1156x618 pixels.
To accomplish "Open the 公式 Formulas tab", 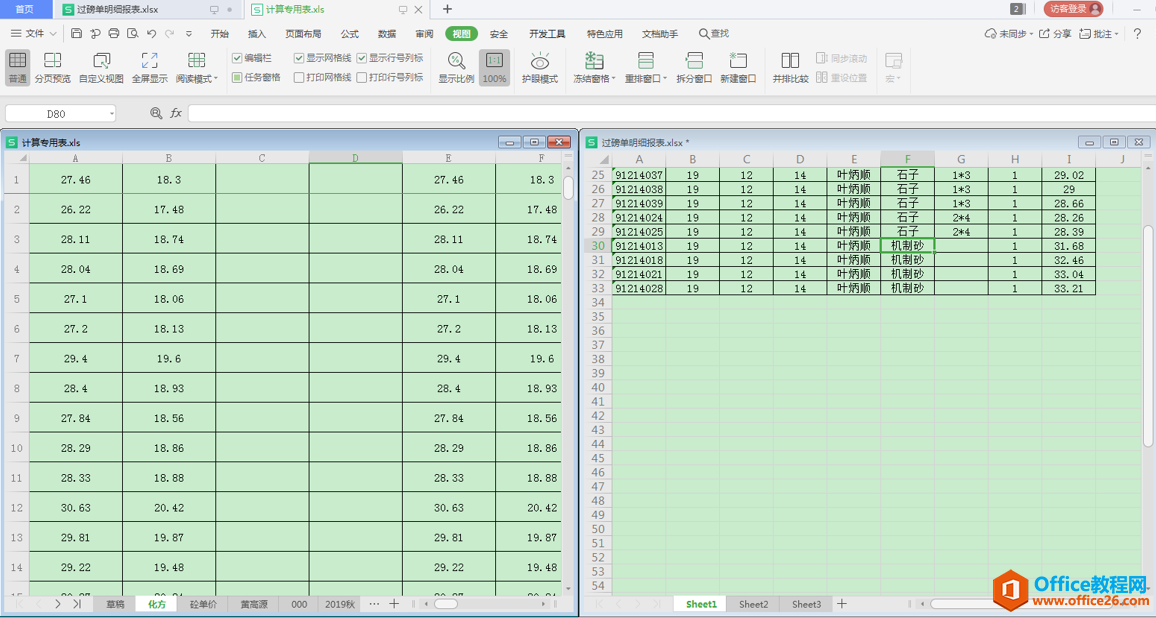I will 349,33.
